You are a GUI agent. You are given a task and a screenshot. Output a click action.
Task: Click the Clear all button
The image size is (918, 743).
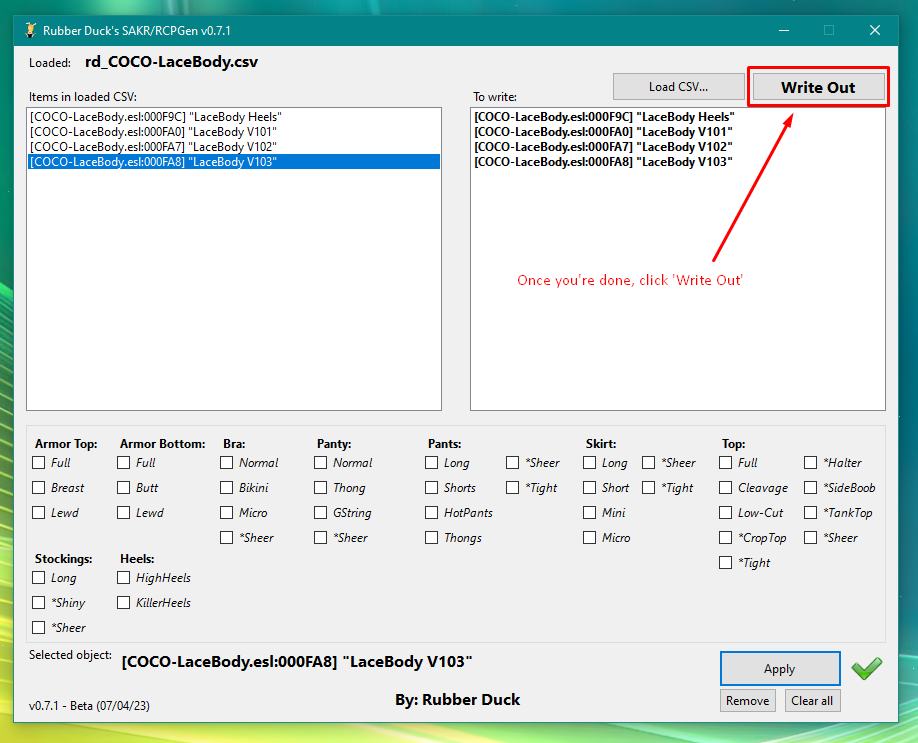tap(812, 701)
